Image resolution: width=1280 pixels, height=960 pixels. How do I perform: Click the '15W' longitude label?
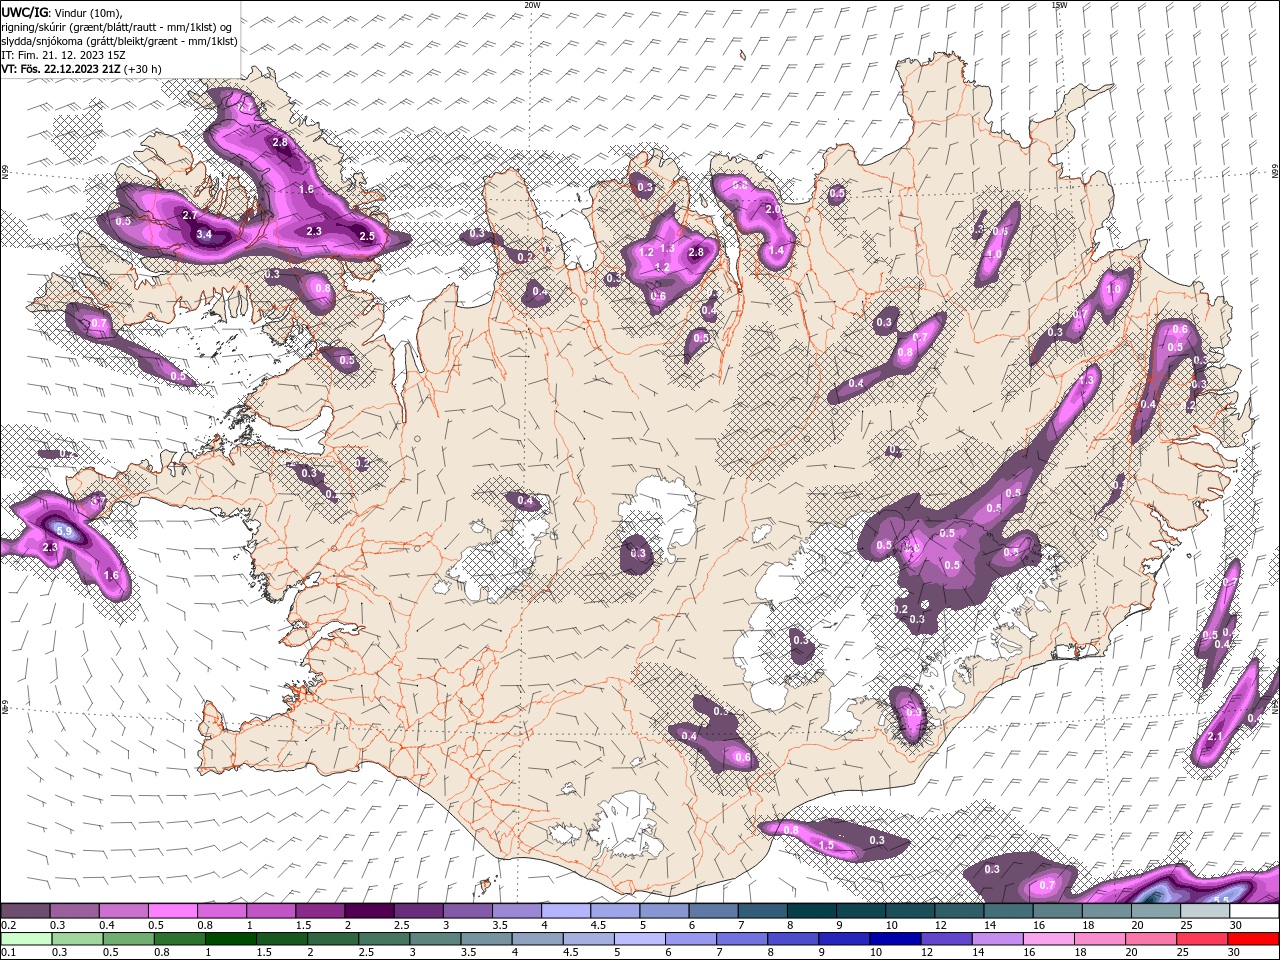(x=1059, y=5)
